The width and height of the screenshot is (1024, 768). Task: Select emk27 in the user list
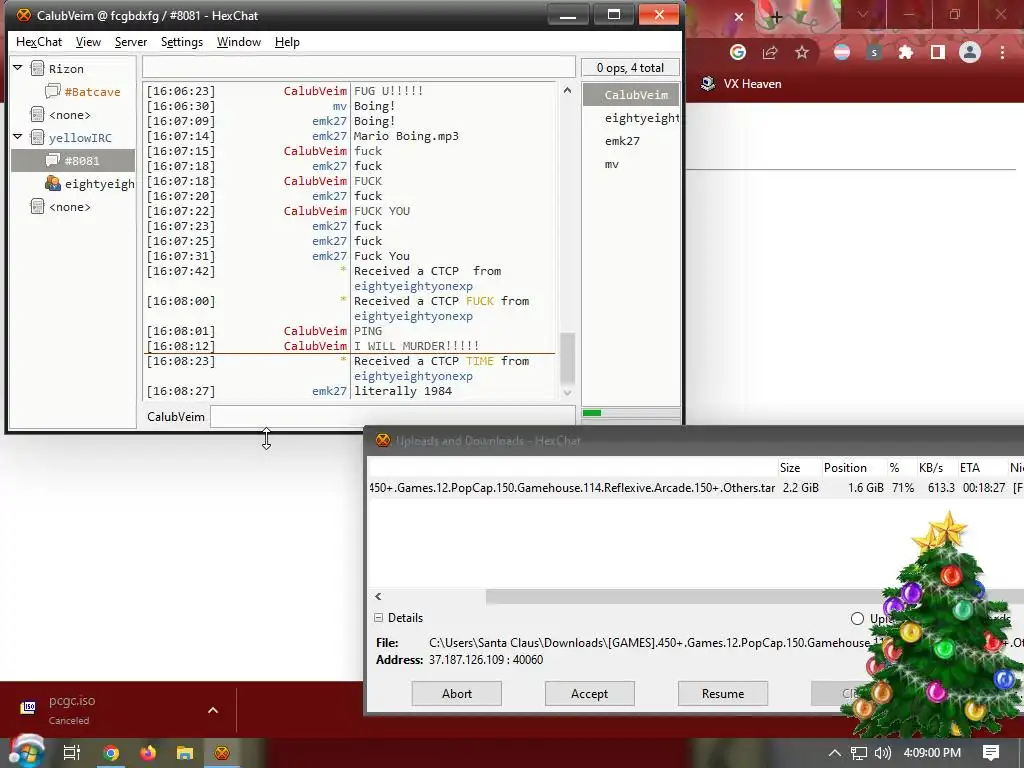[622, 141]
